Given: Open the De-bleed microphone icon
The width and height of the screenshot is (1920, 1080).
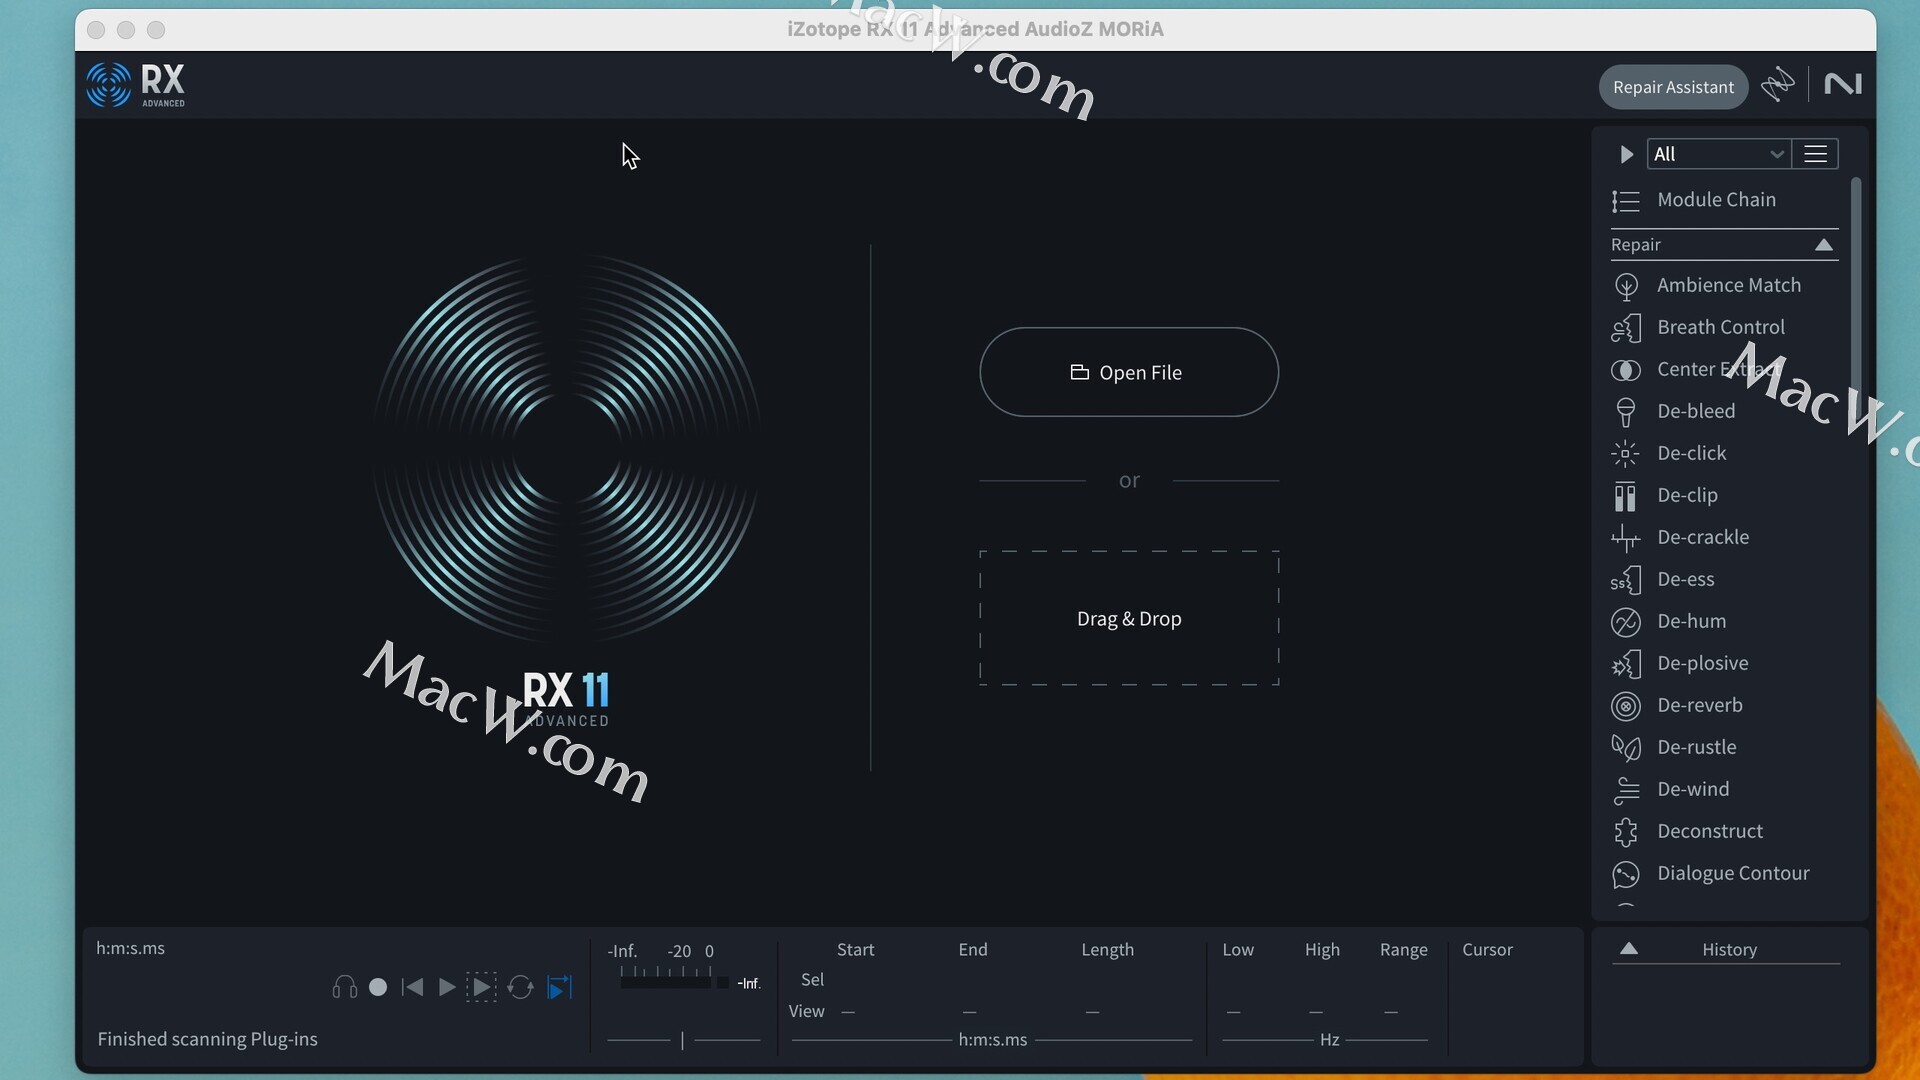Looking at the screenshot, I should (x=1626, y=412).
